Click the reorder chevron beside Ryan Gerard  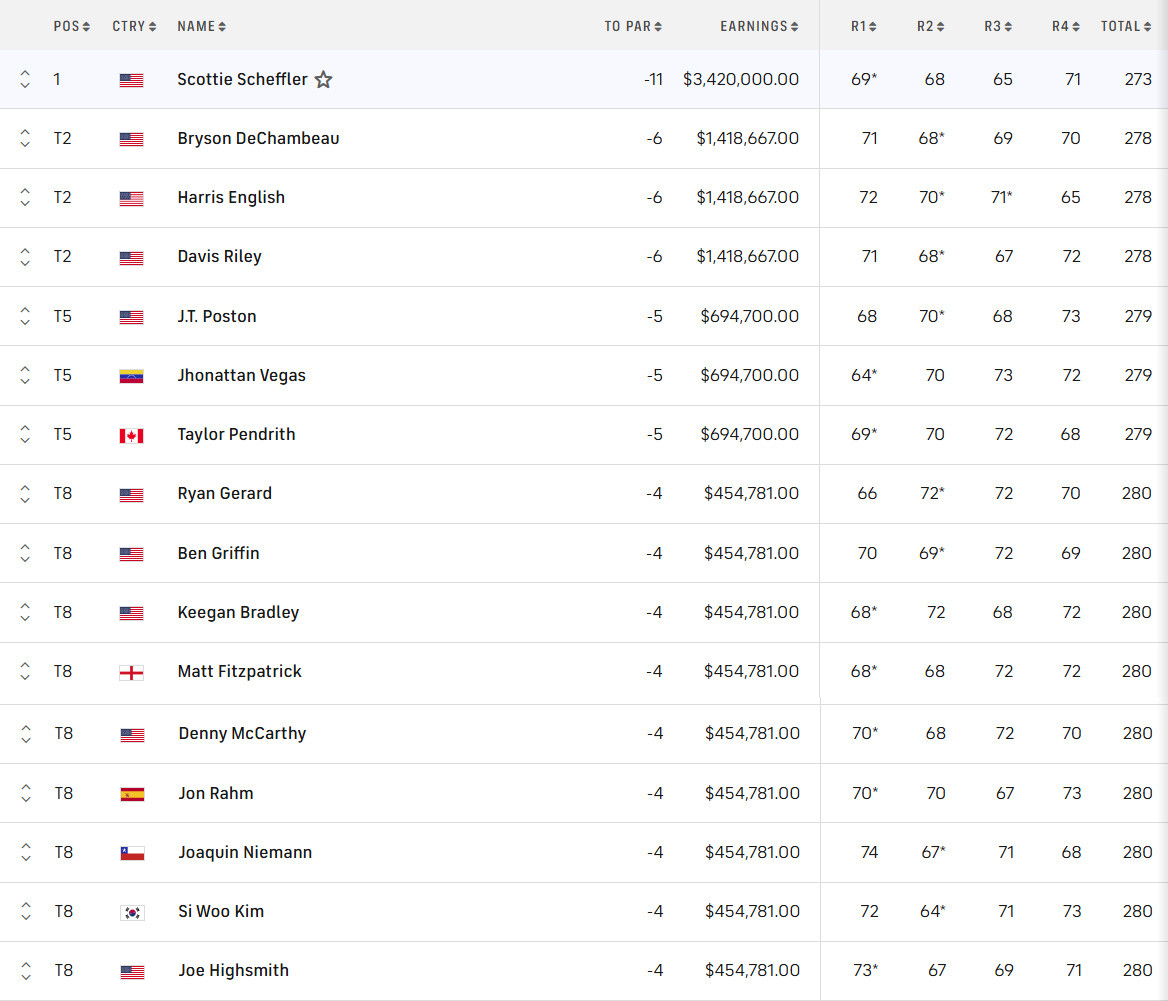tap(24, 493)
